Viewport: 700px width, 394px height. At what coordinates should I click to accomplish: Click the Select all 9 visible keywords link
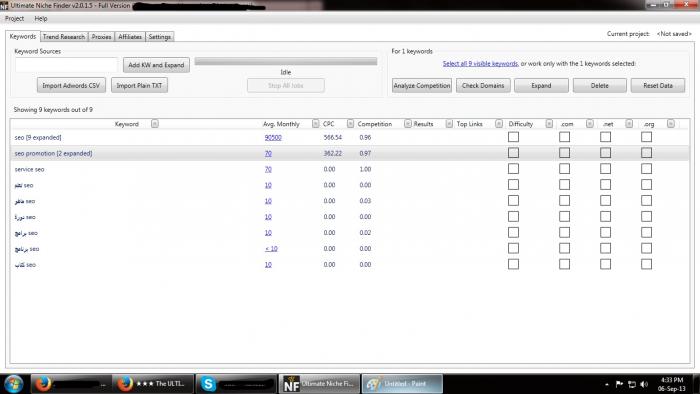click(480, 64)
